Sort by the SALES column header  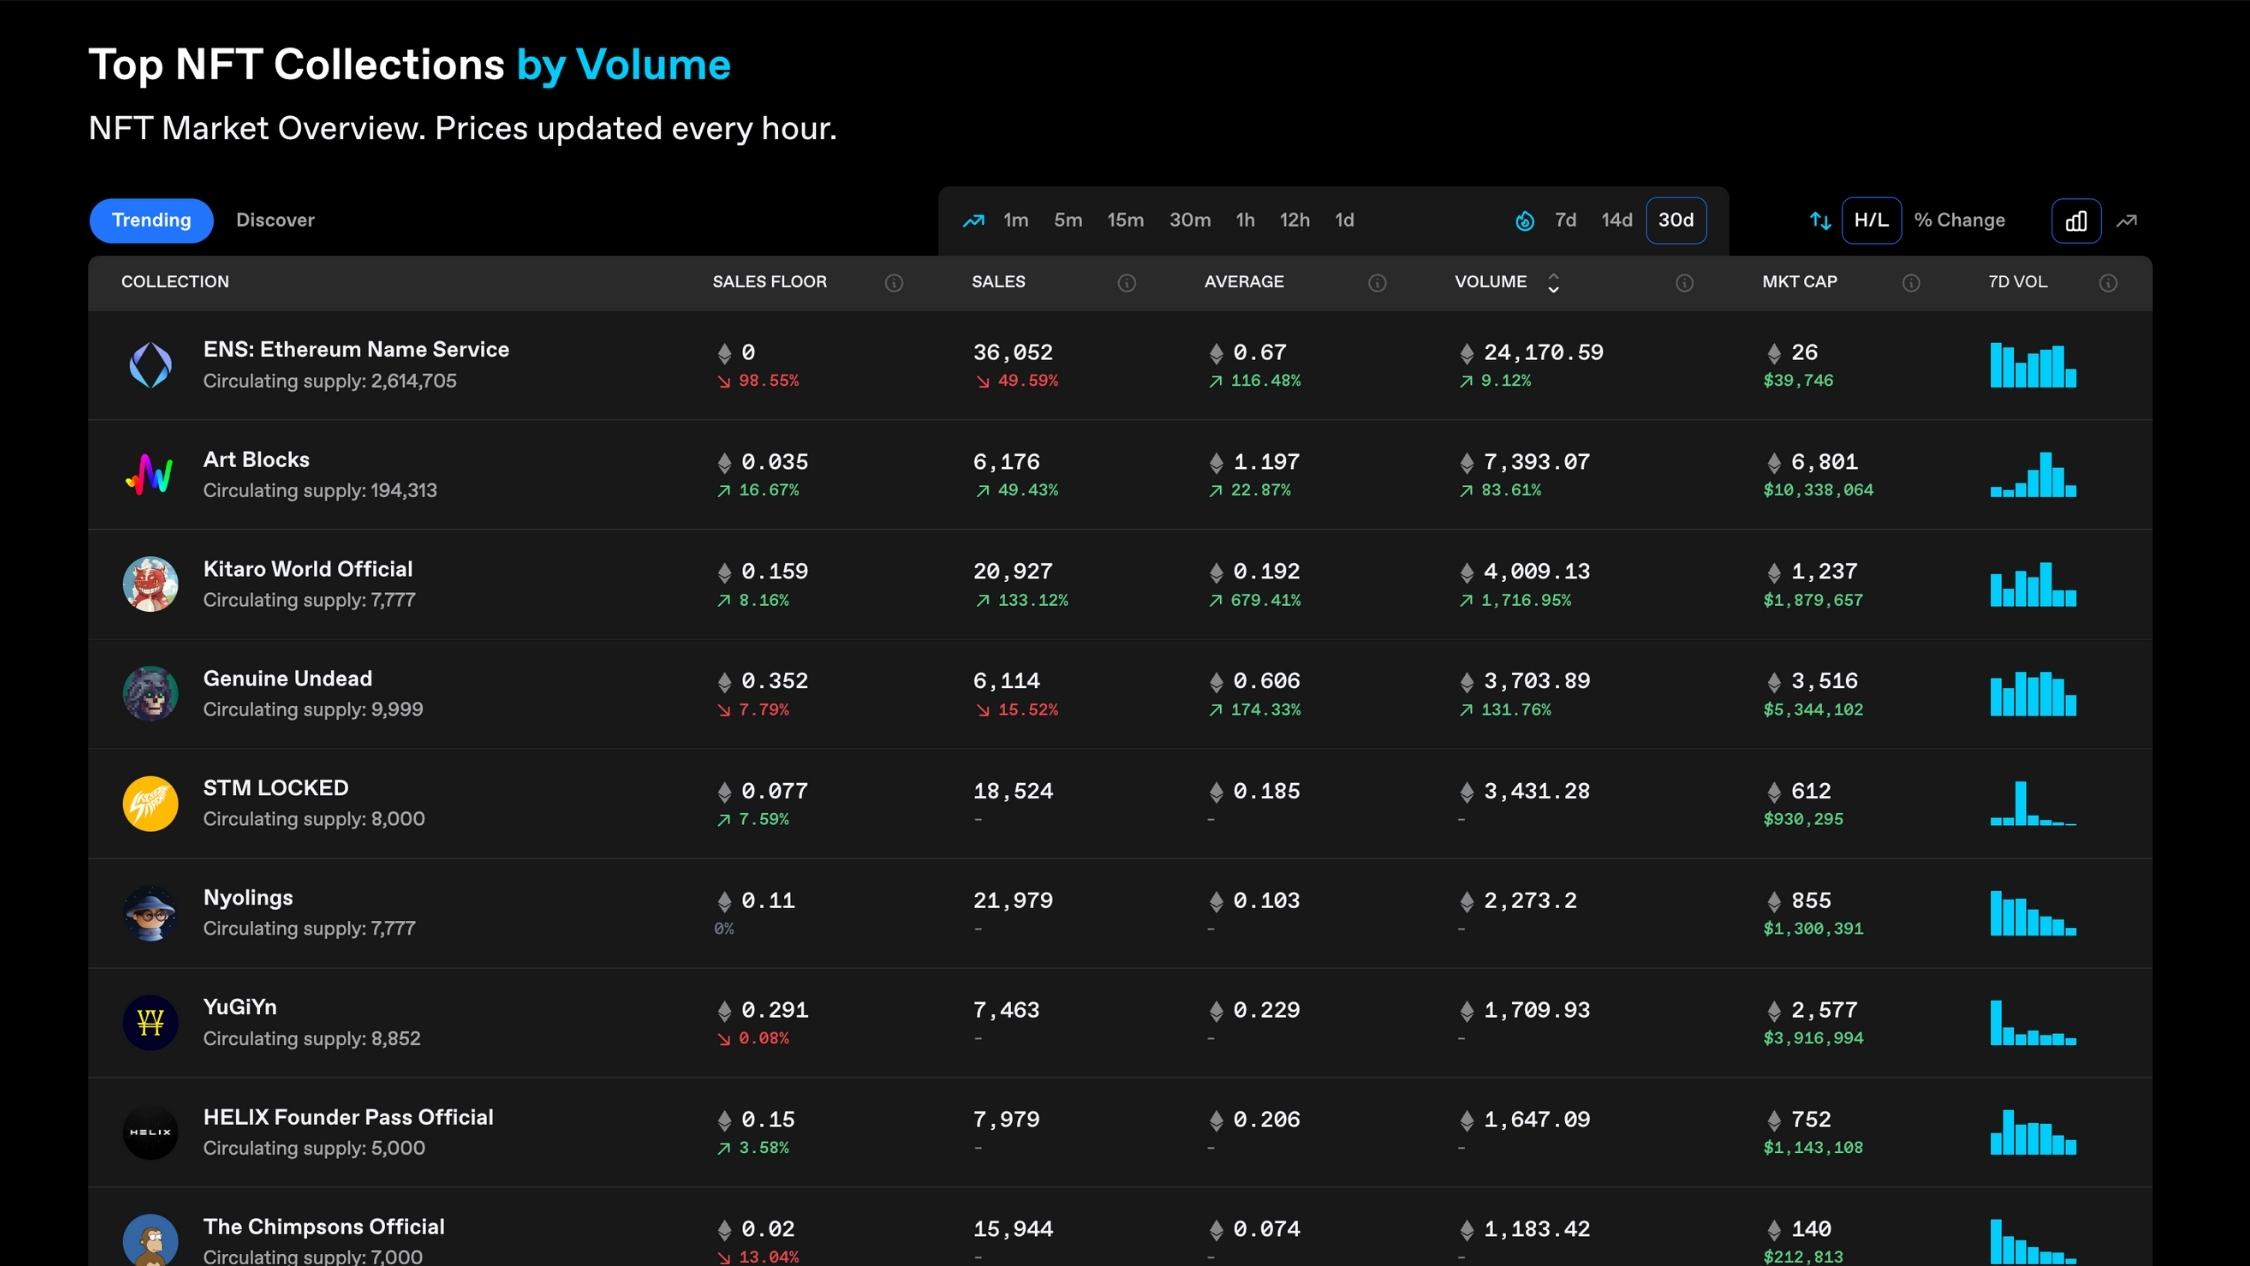tap(998, 282)
